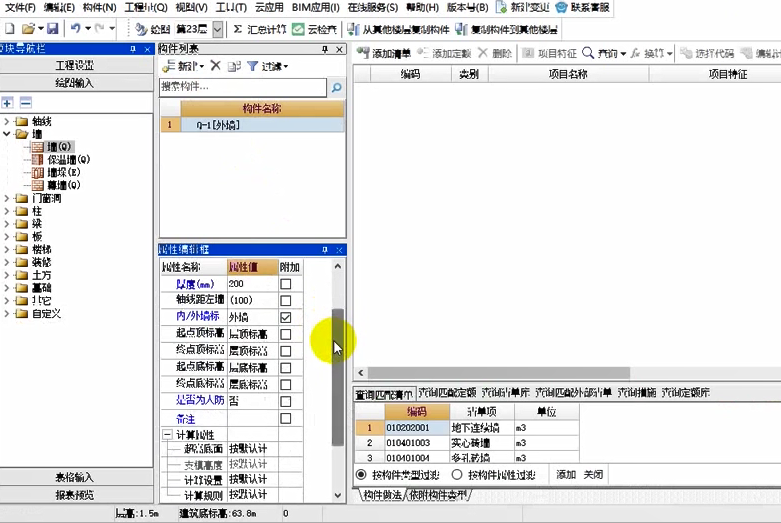Open the 视图(V) menu
This screenshot has width=781, height=523.
pos(177,7)
